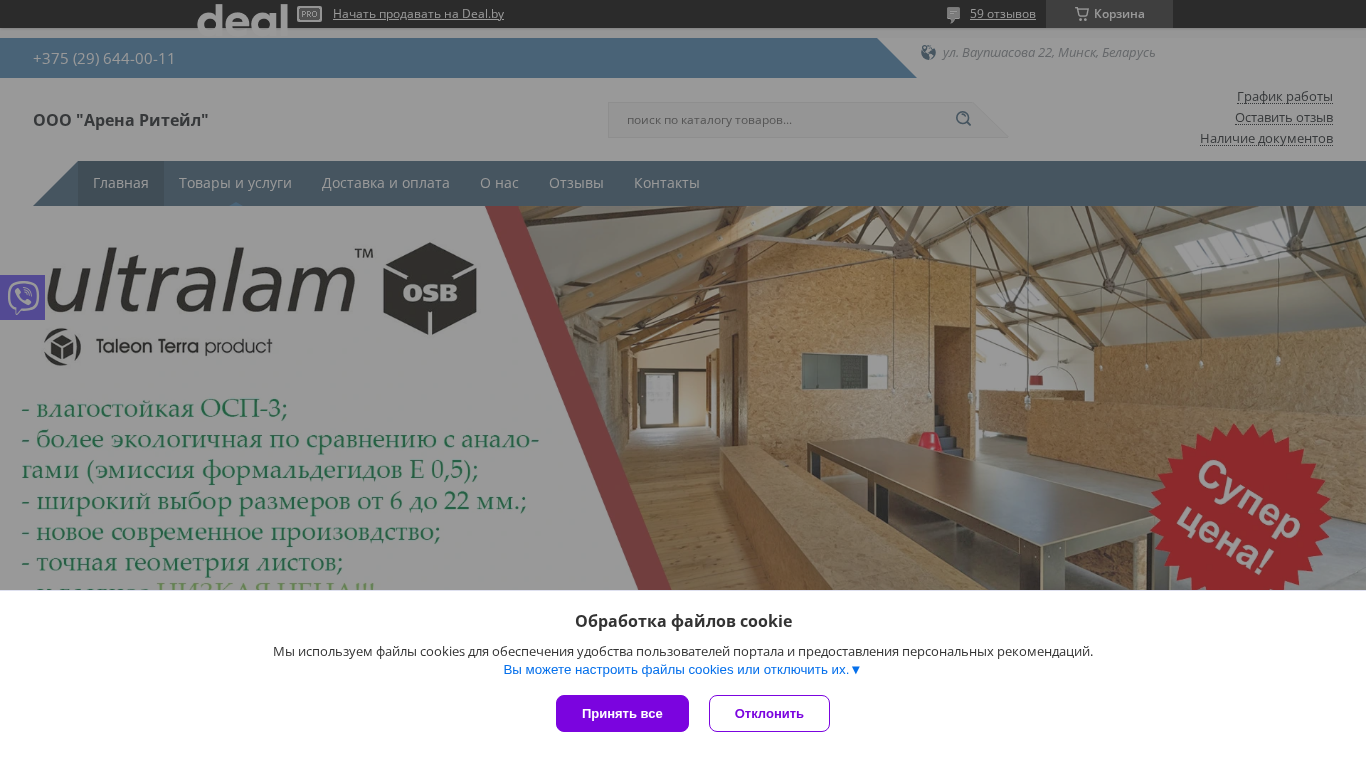Image resolution: width=1366 pixels, height=768 pixels.
Task: Click the Ultralam OSB banner image
Action: [683, 398]
